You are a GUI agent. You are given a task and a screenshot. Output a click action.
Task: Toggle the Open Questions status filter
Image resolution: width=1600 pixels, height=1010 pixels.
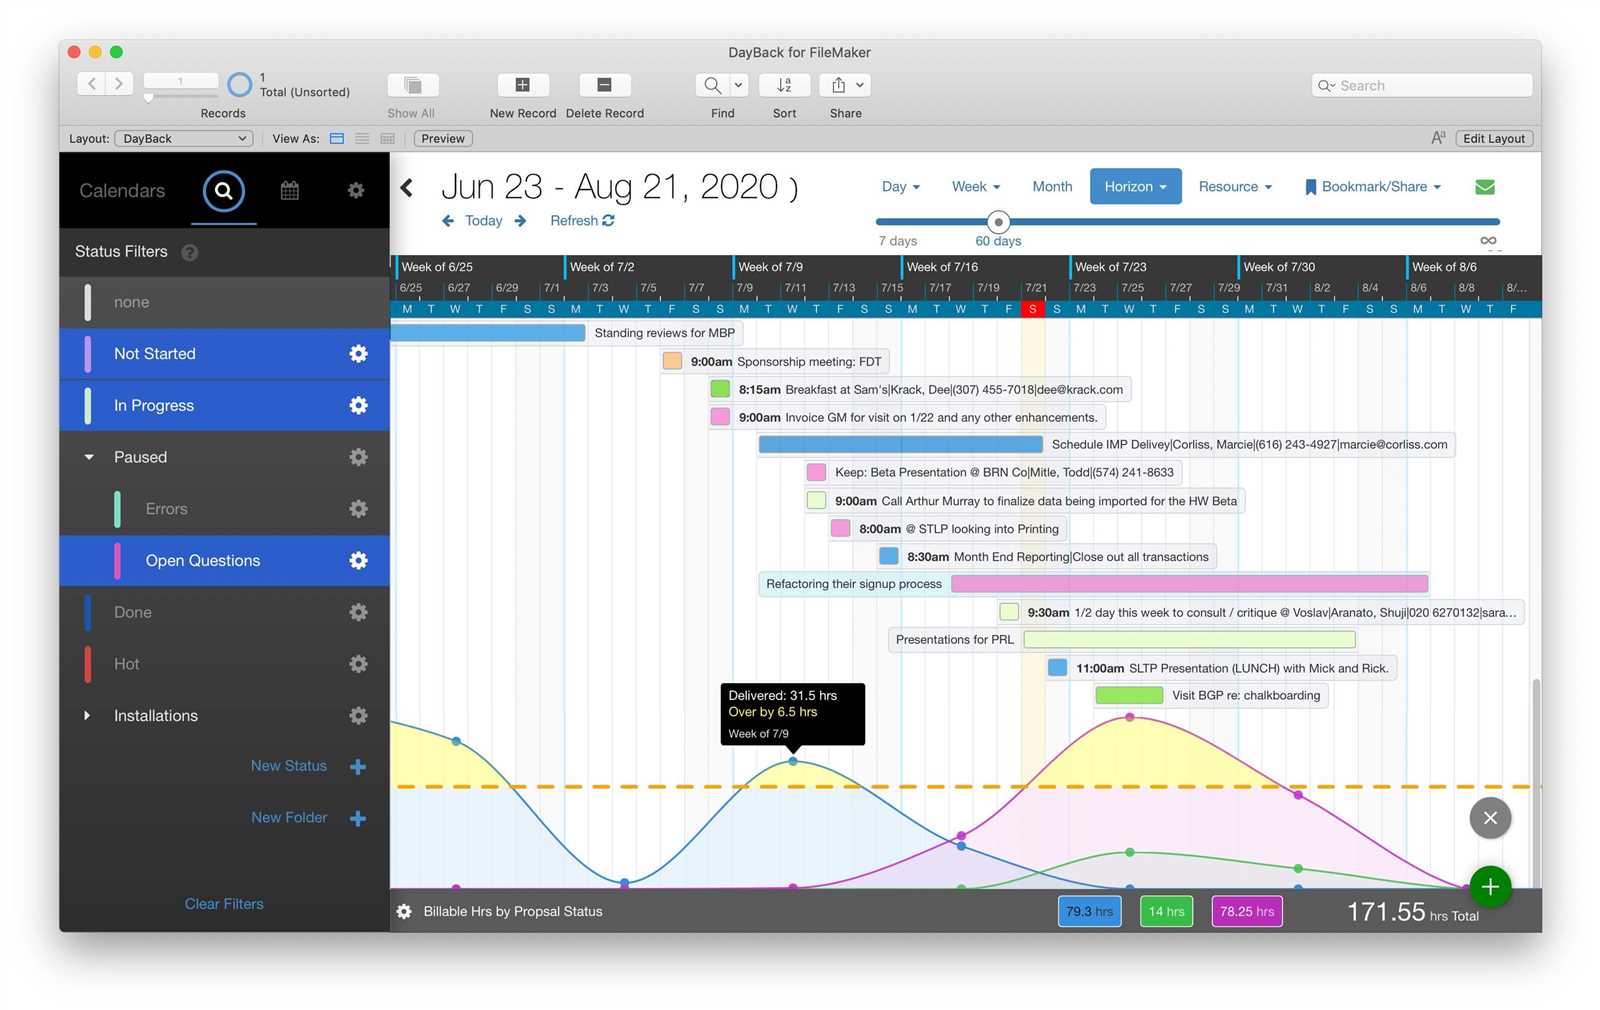pyautogui.click(x=224, y=560)
